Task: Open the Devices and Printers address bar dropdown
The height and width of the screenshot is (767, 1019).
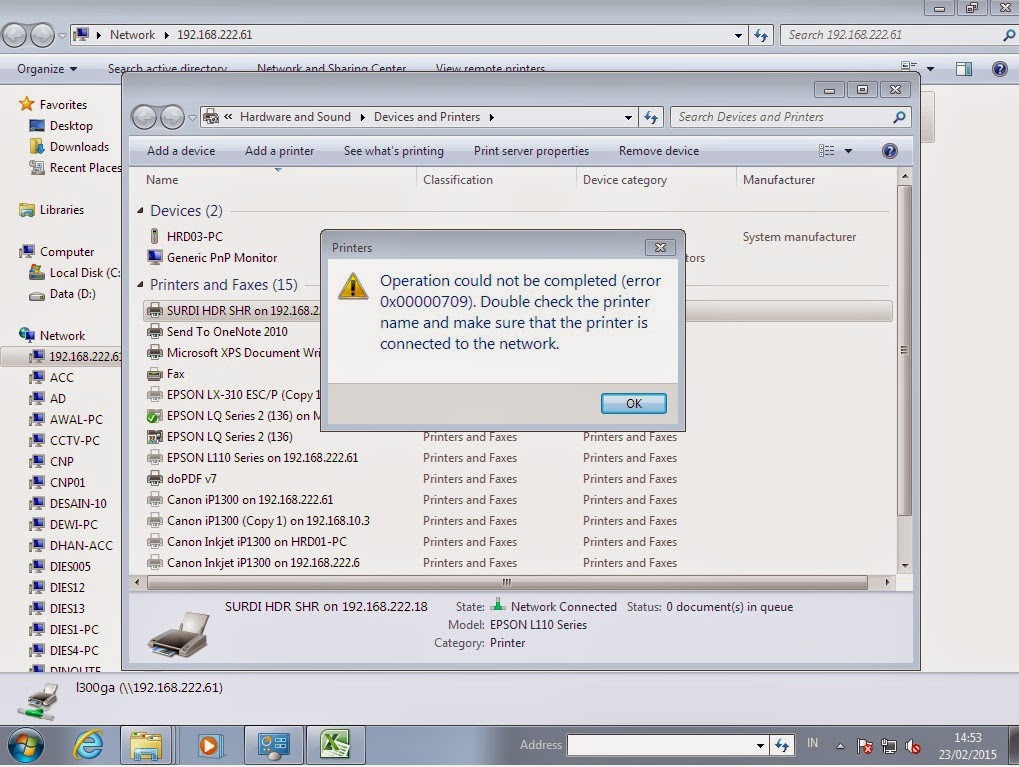Action: [x=628, y=118]
